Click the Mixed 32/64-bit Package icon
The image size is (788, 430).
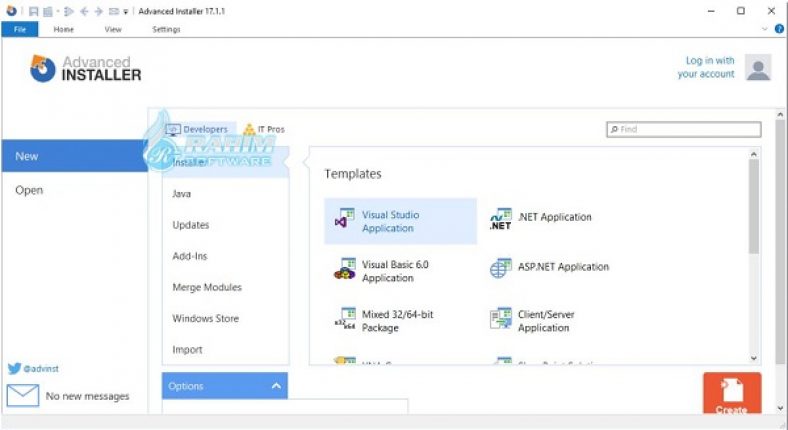pyautogui.click(x=345, y=318)
